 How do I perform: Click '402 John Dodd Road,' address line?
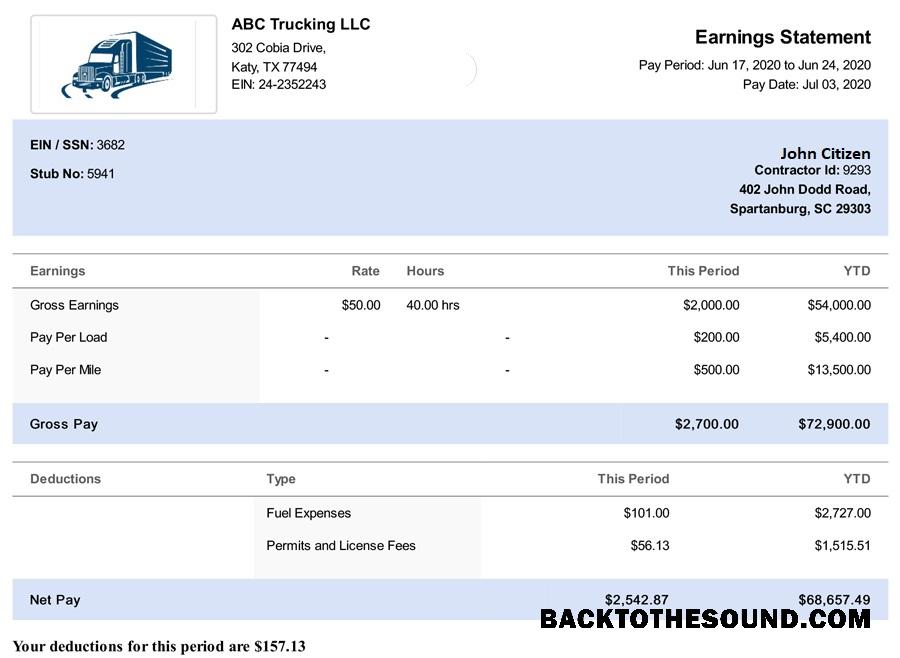[805, 189]
